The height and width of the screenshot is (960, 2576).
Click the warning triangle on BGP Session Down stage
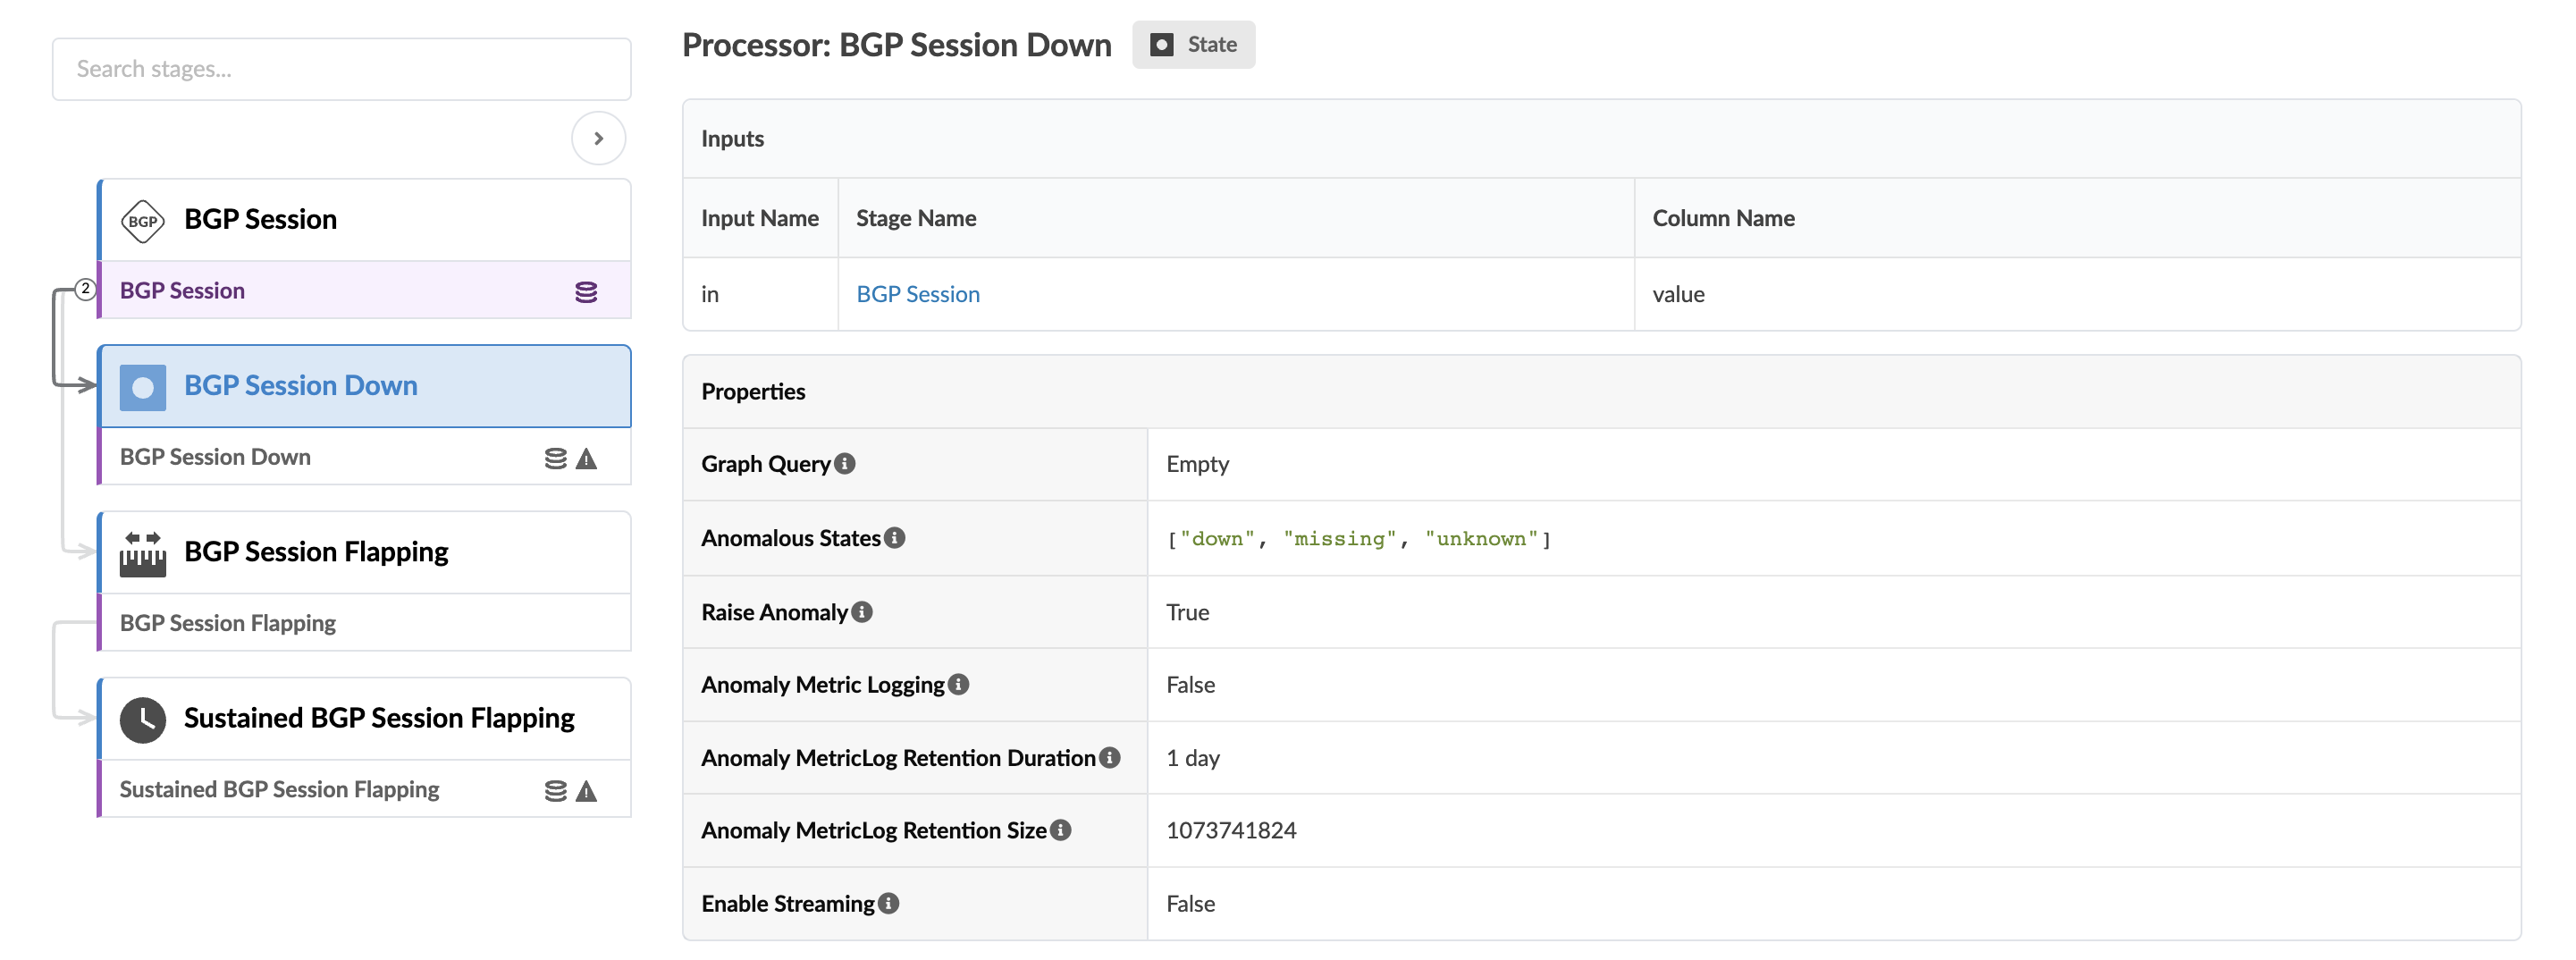[587, 458]
